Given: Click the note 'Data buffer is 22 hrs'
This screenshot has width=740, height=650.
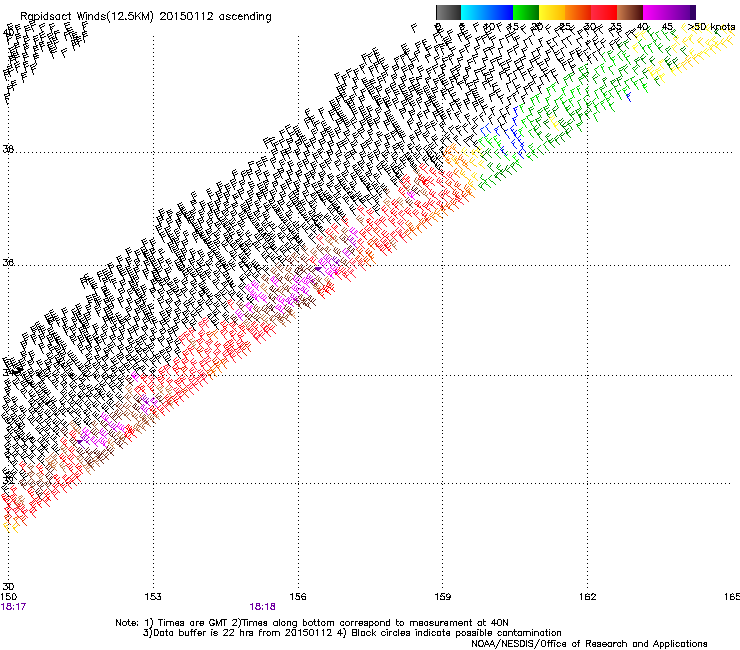Looking at the screenshot, I should tap(204, 633).
